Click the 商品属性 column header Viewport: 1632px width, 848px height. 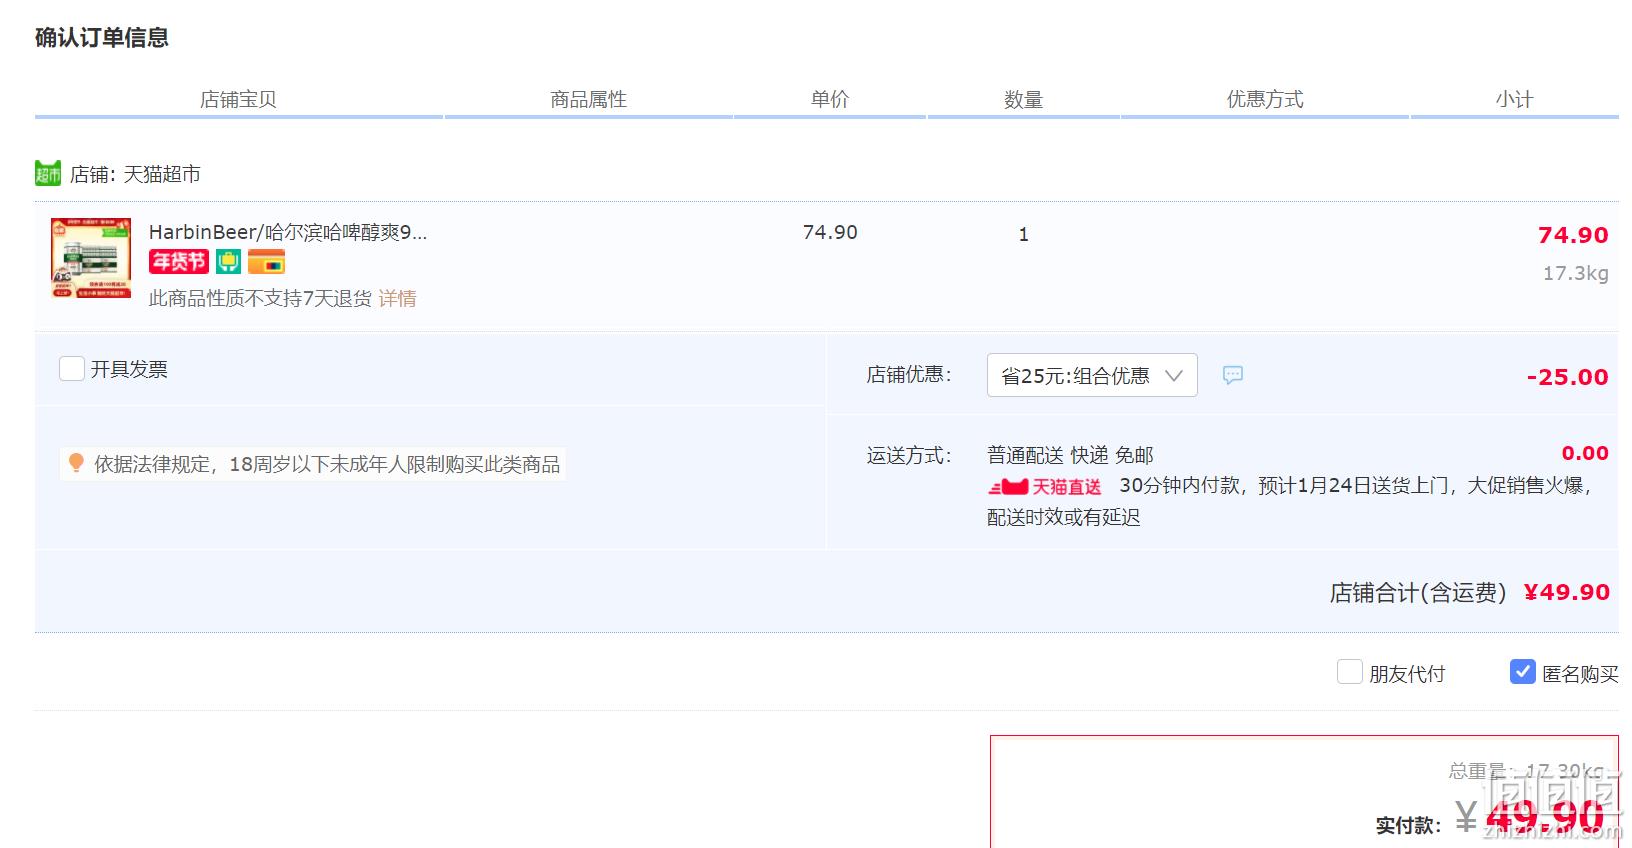(588, 99)
